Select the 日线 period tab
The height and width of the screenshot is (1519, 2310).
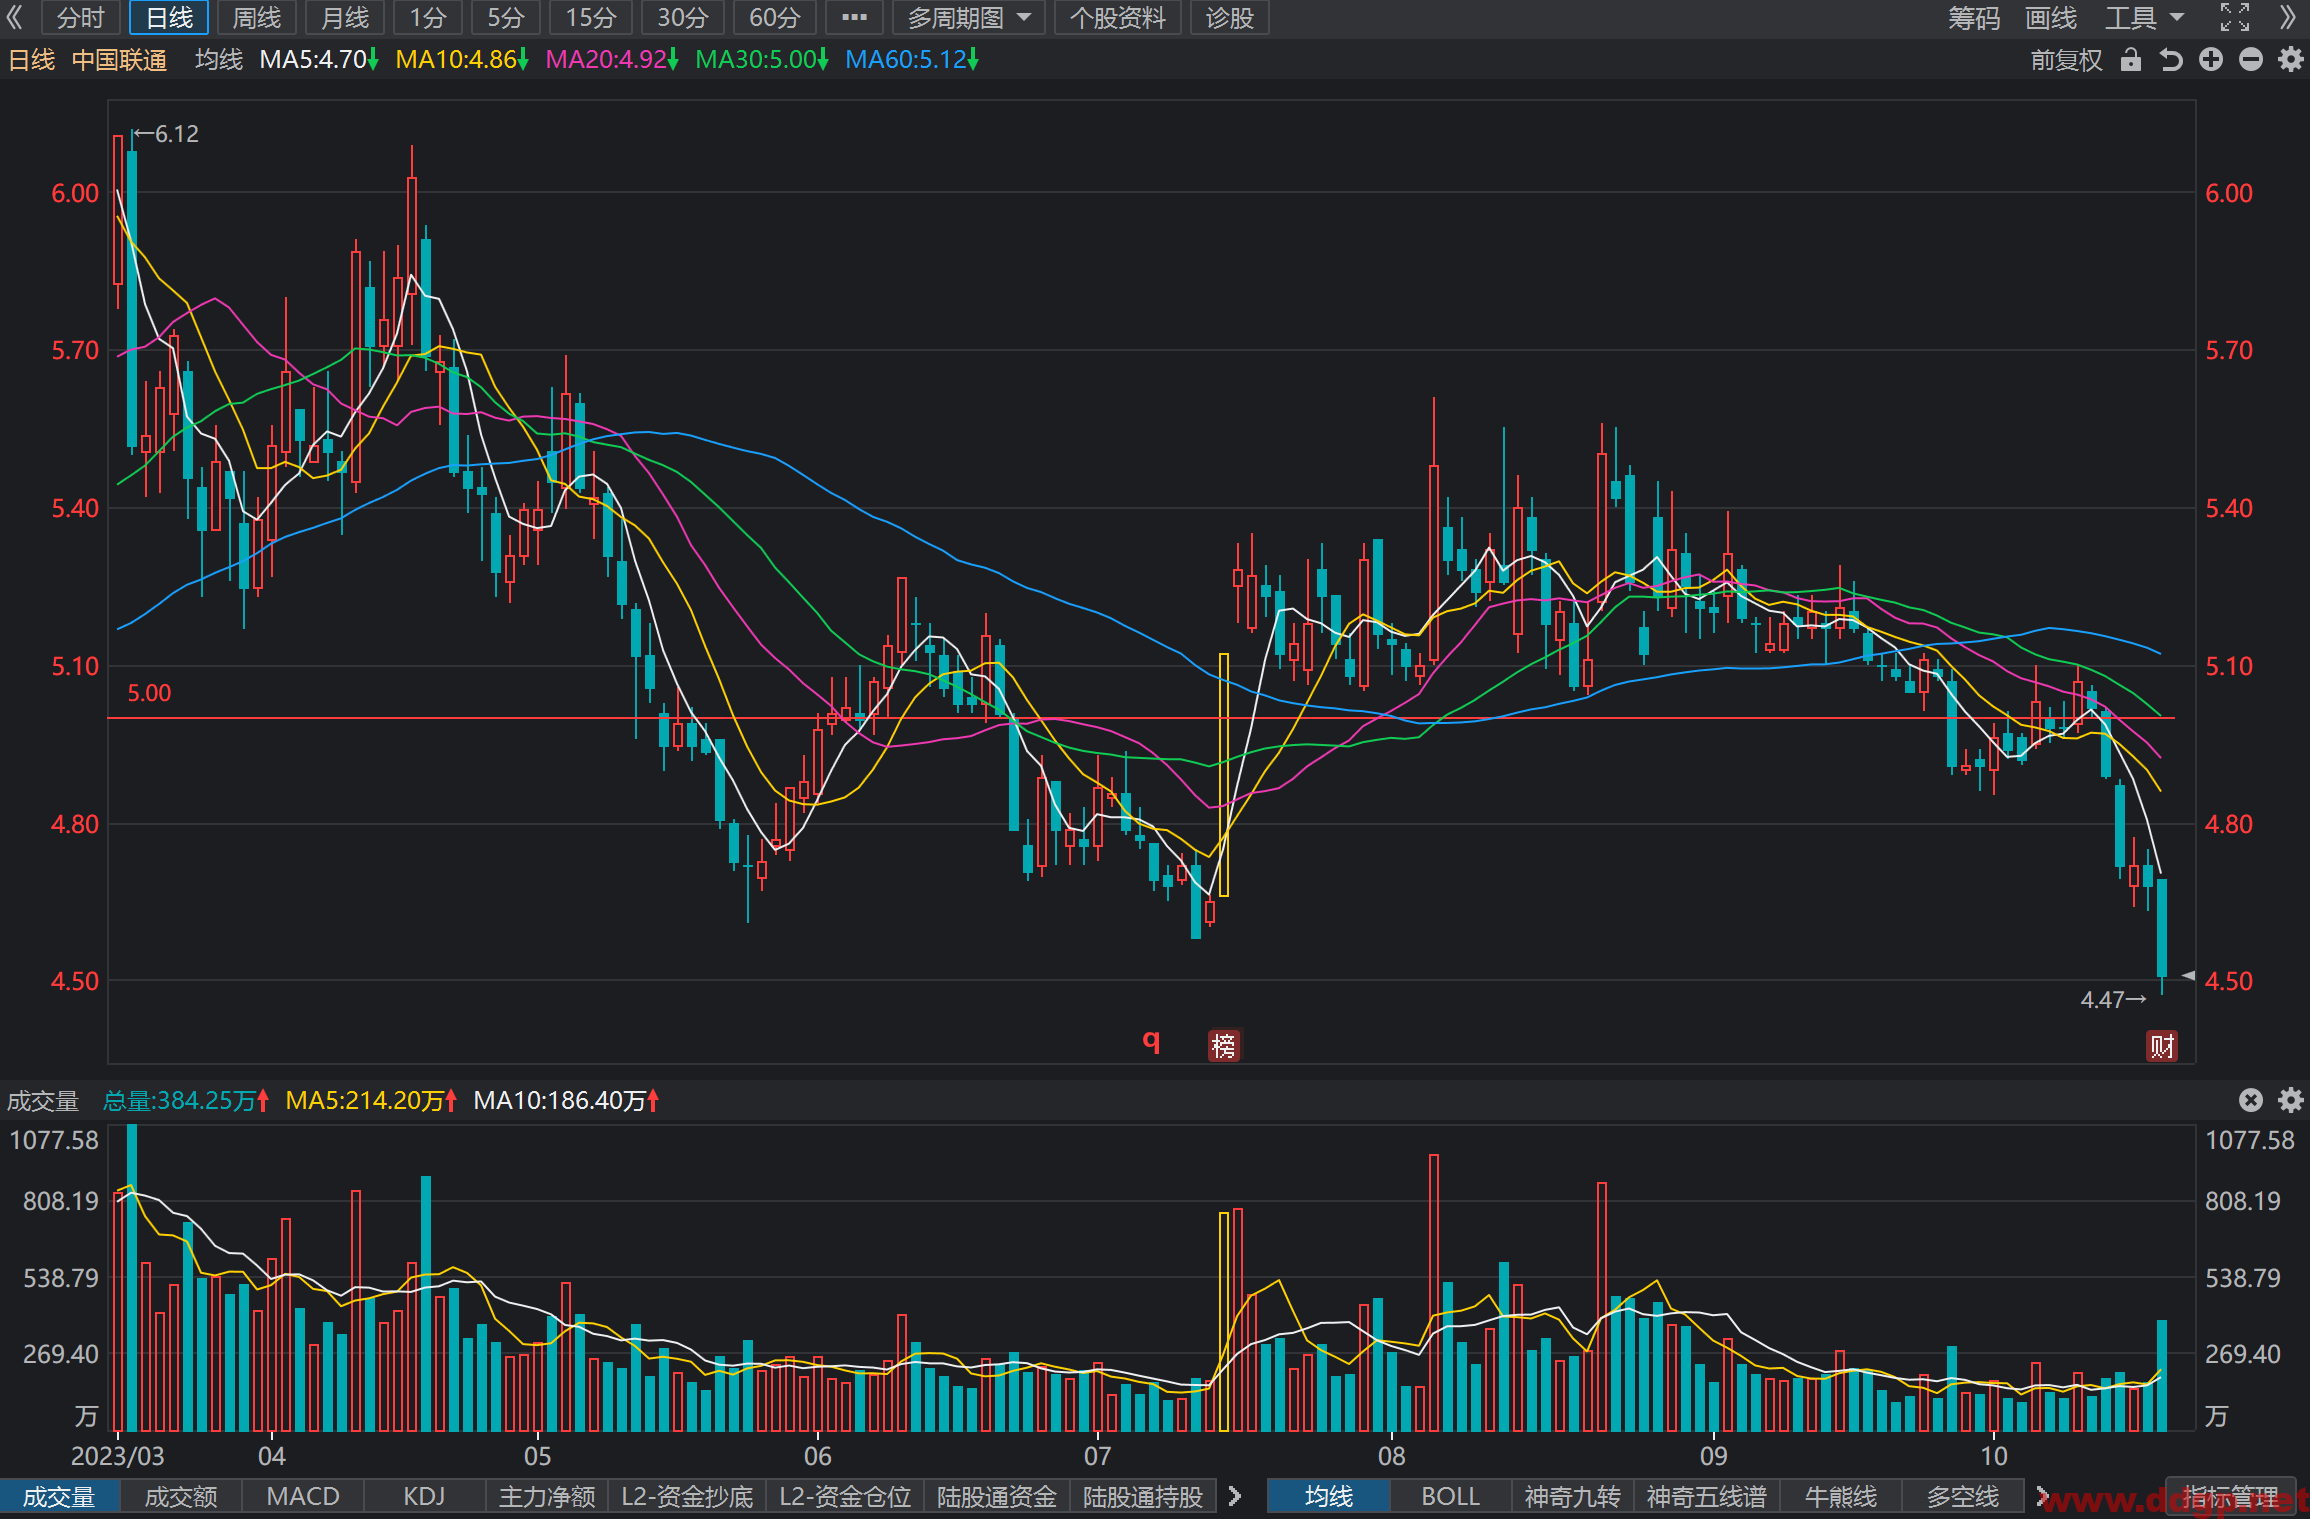click(169, 17)
